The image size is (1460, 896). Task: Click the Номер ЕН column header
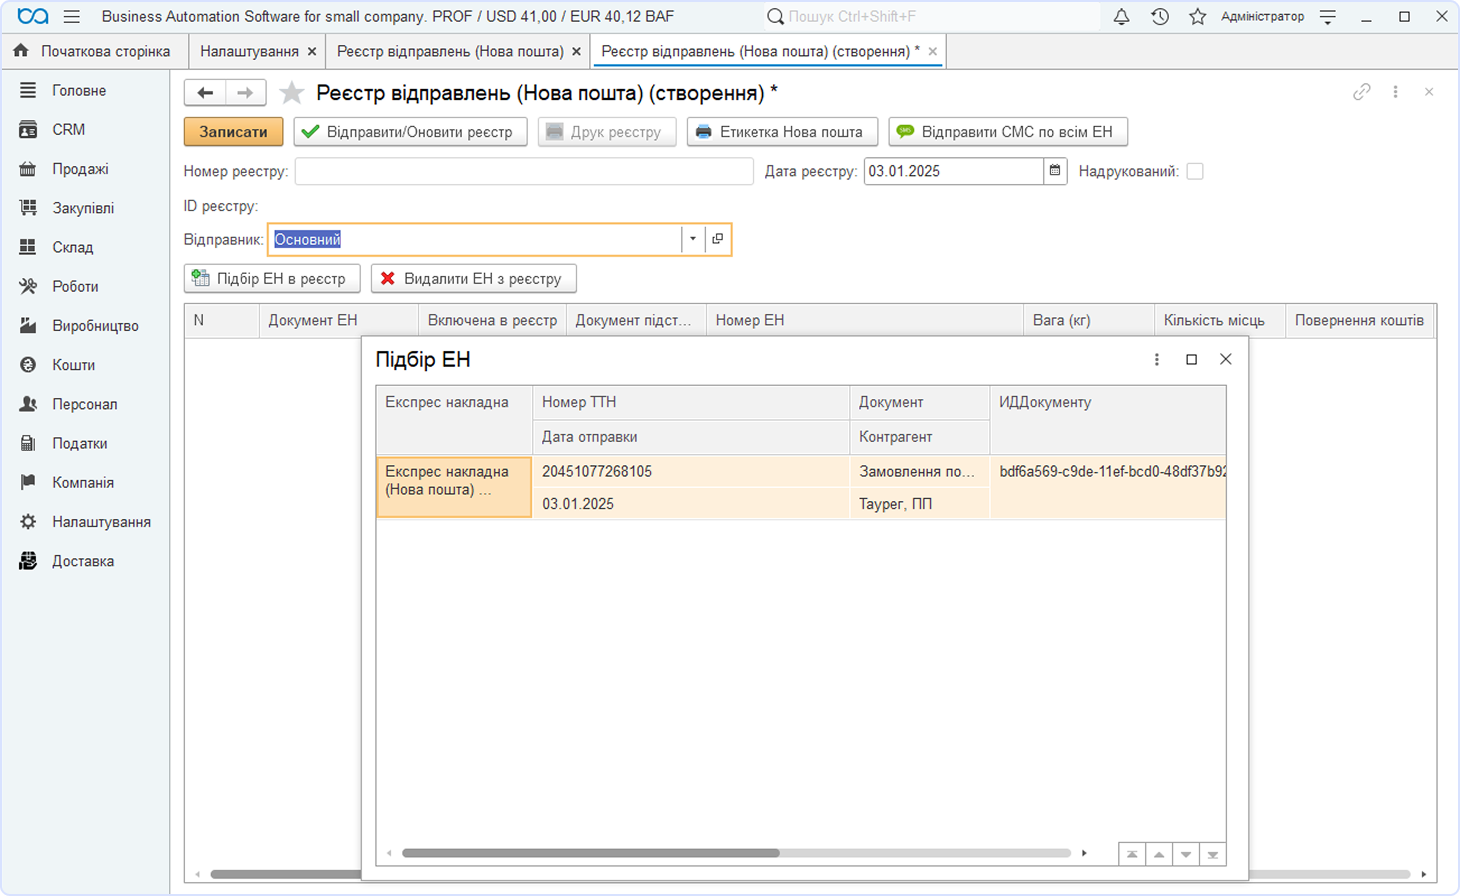[865, 321]
